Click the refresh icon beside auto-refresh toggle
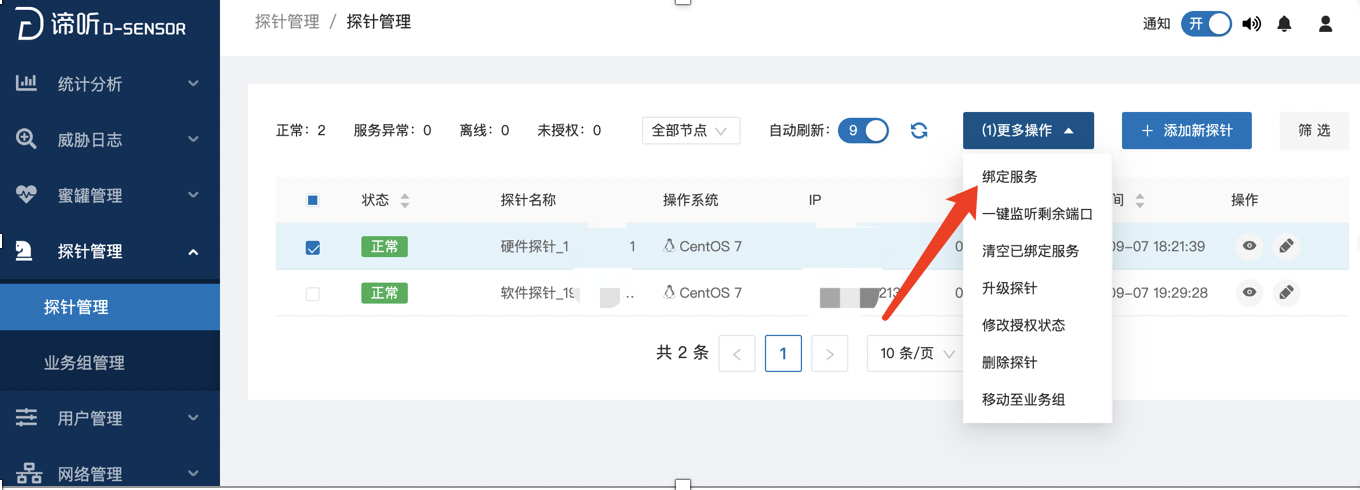 click(x=919, y=131)
